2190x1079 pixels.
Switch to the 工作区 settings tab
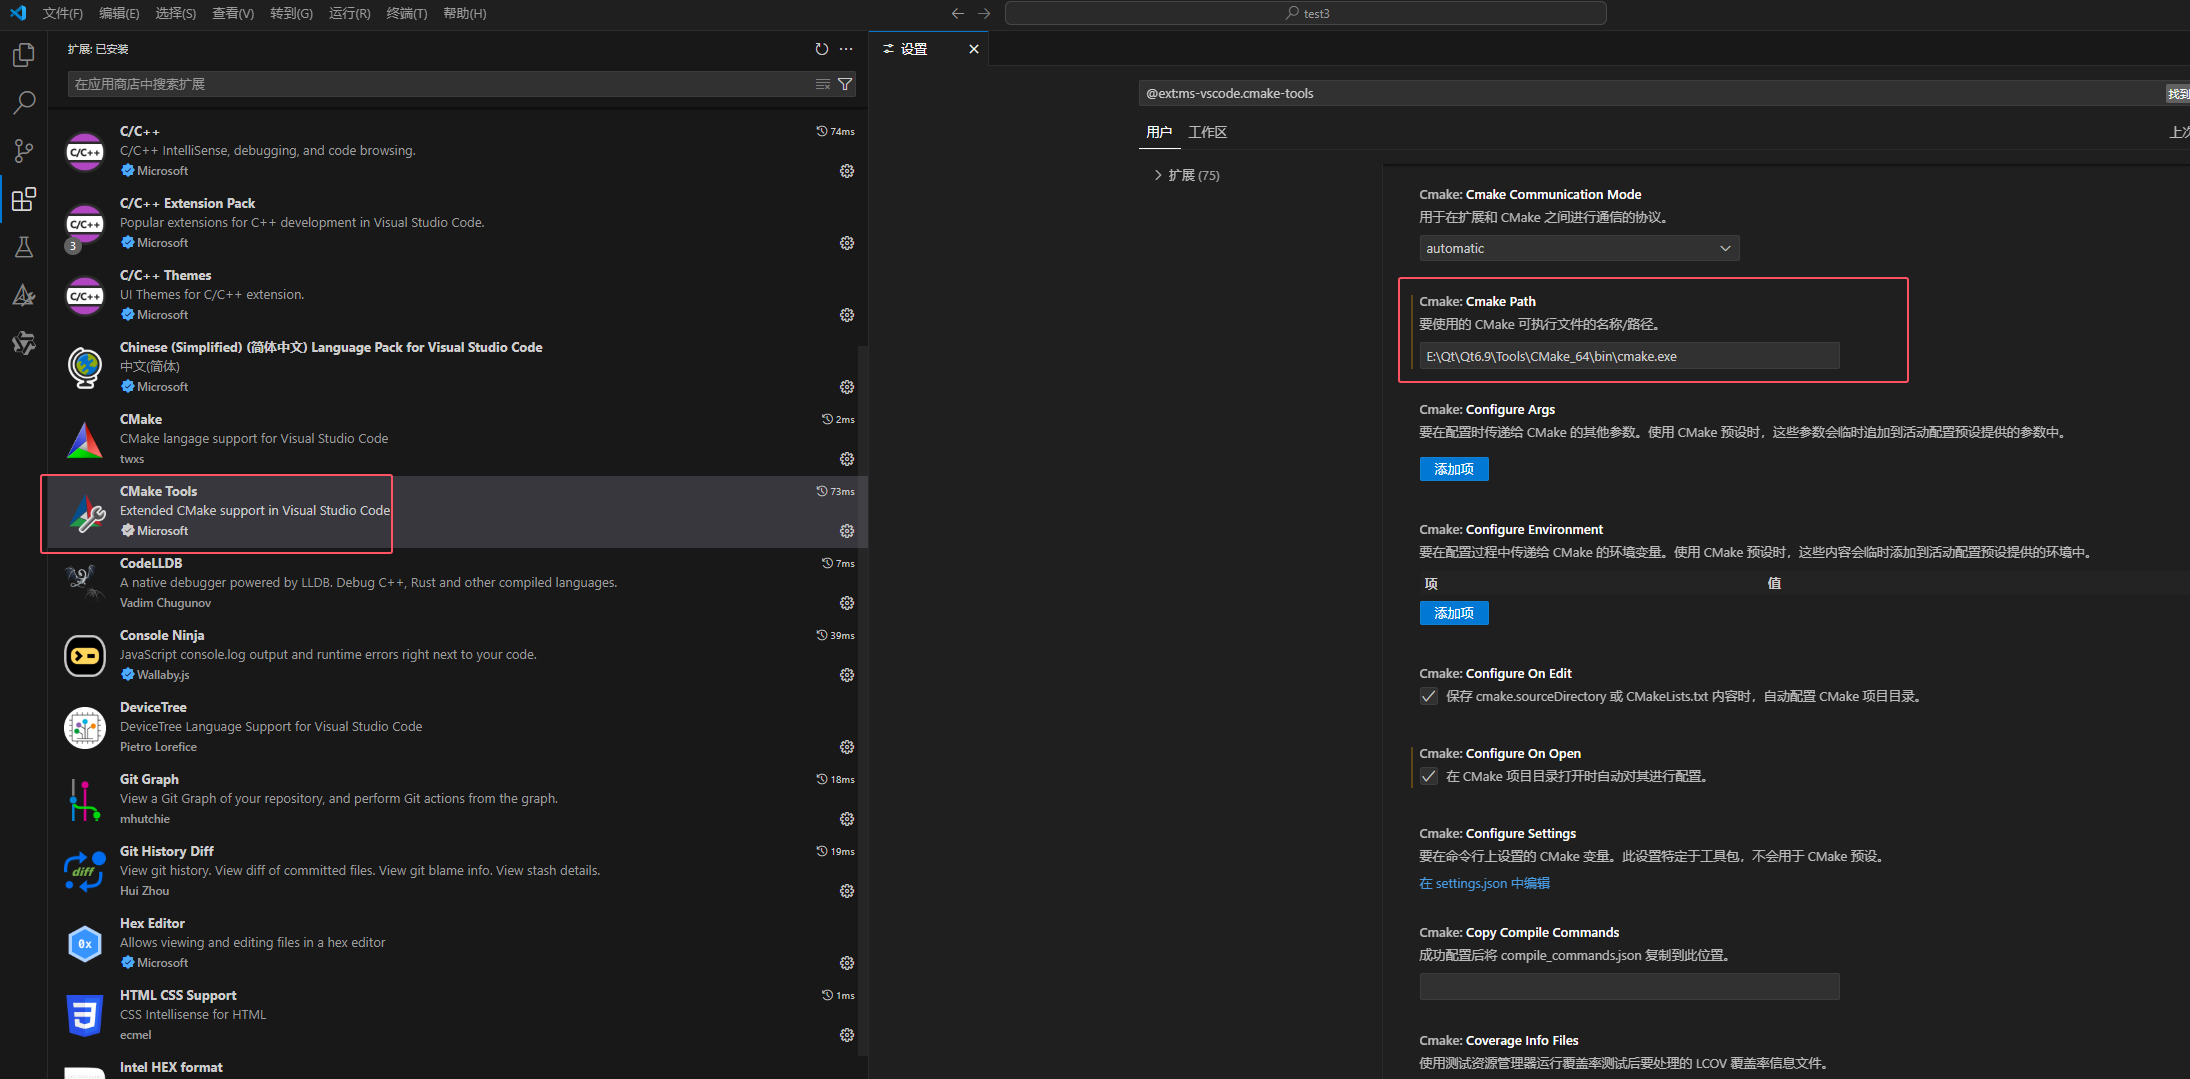(1207, 132)
